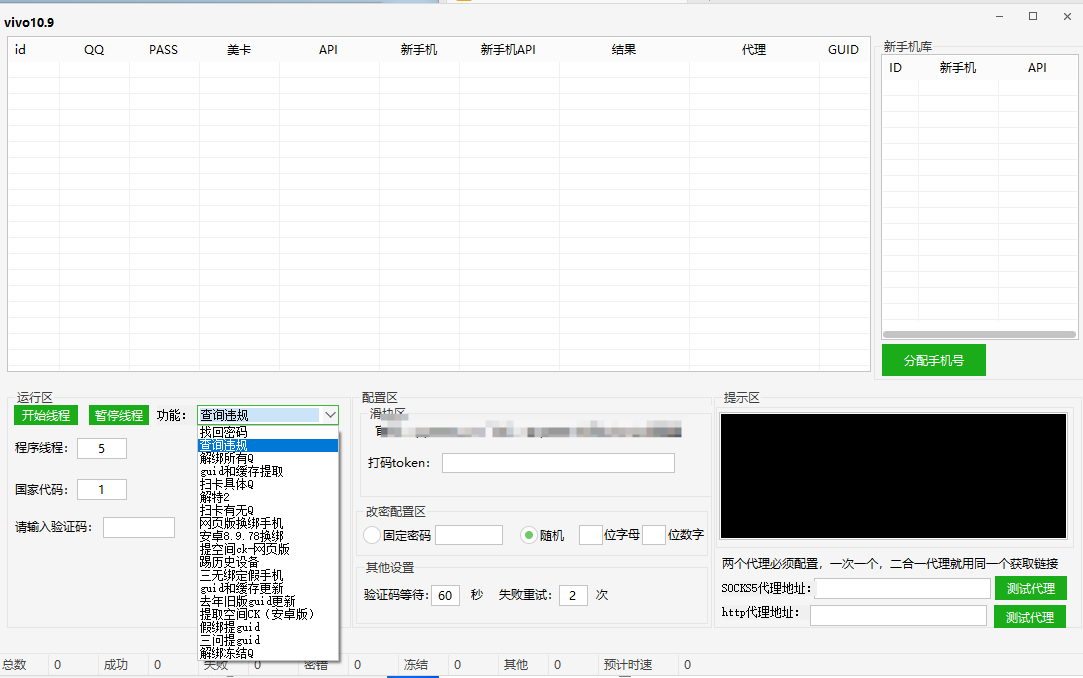The height and width of the screenshot is (678, 1083).
Task: Click the 暂停线程 button
Action: point(118,415)
